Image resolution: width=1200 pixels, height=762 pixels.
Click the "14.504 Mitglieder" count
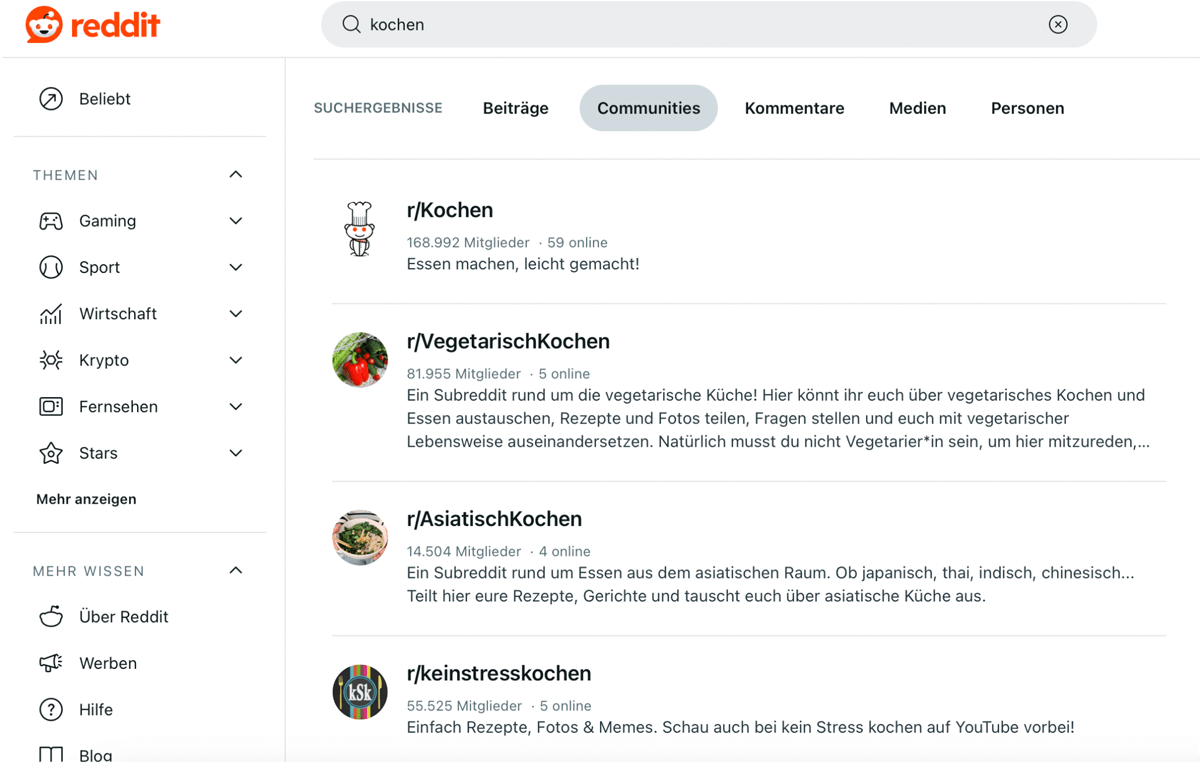click(x=464, y=551)
